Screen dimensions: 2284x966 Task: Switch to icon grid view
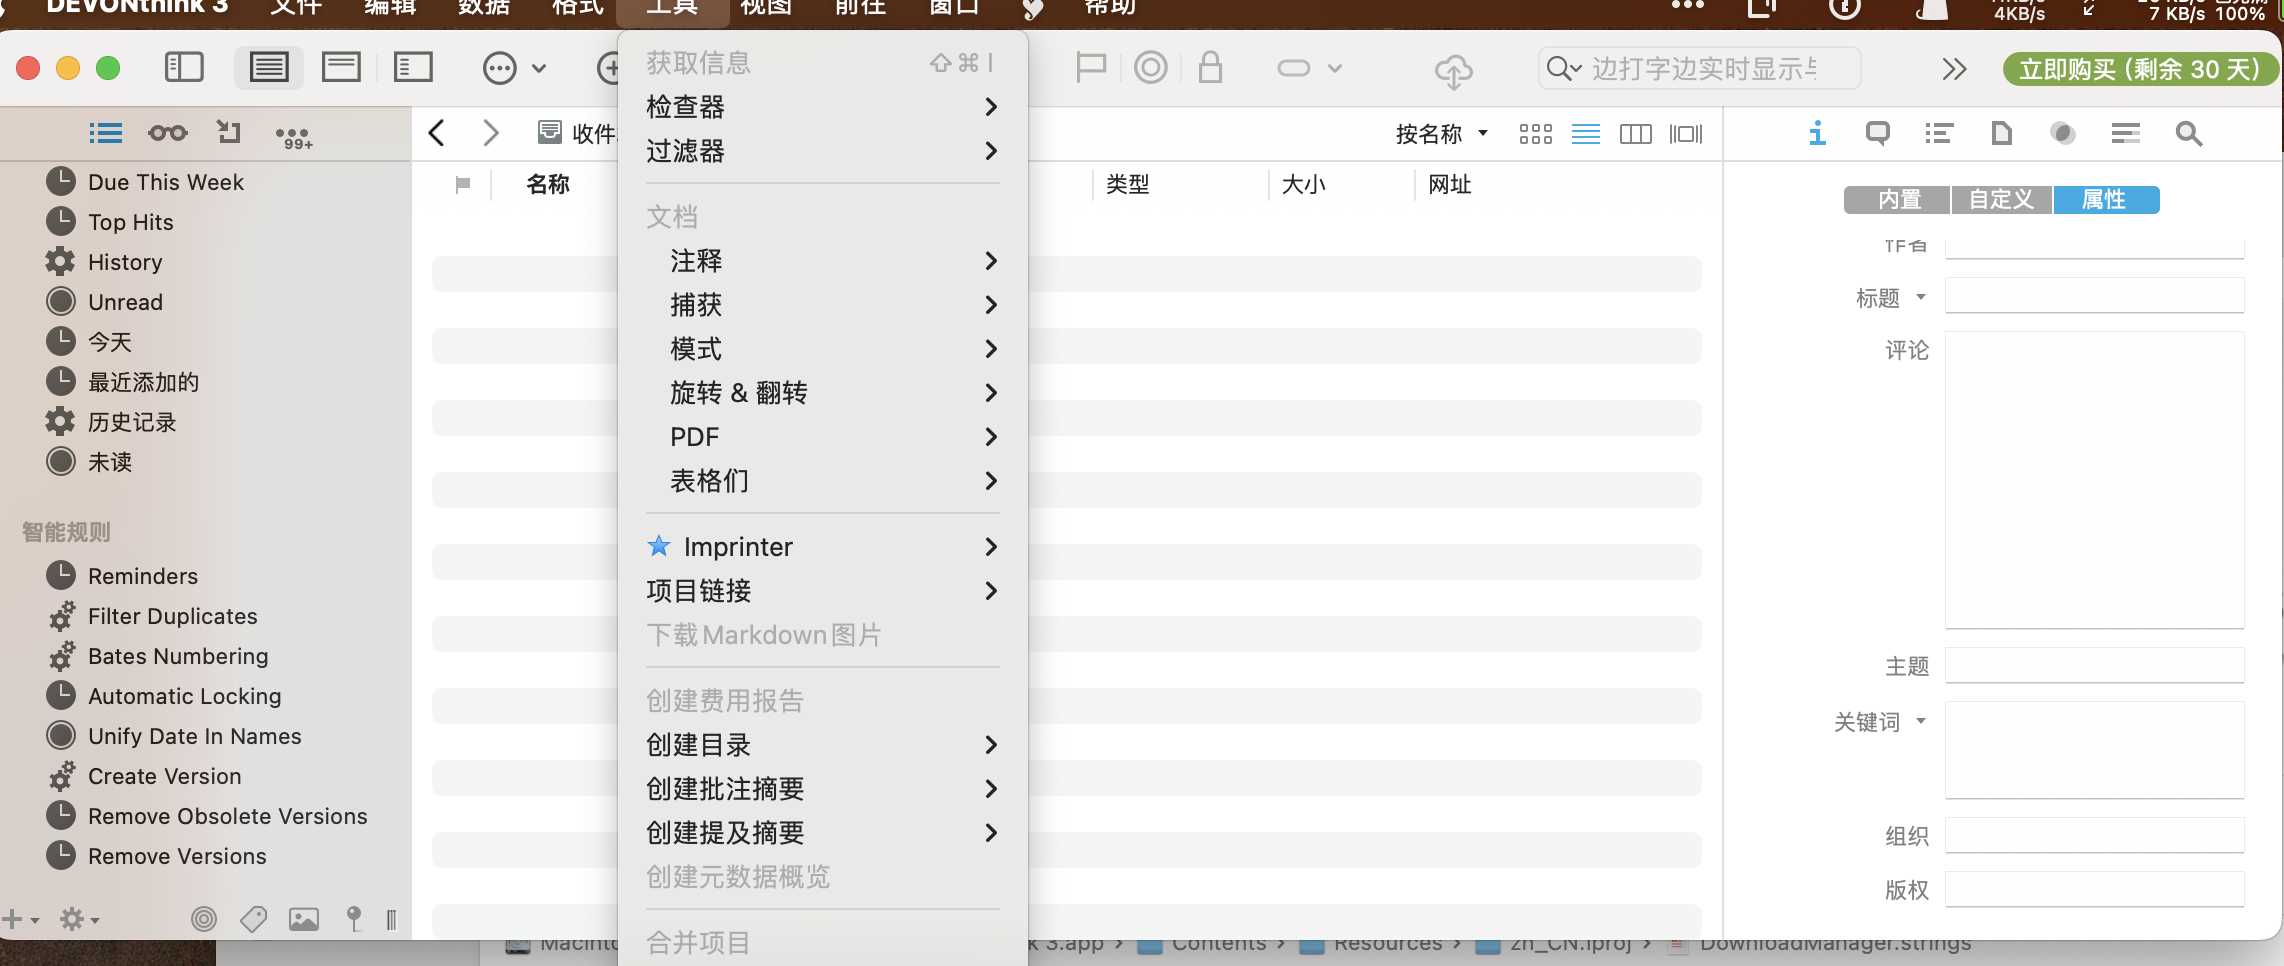[x=1535, y=134]
